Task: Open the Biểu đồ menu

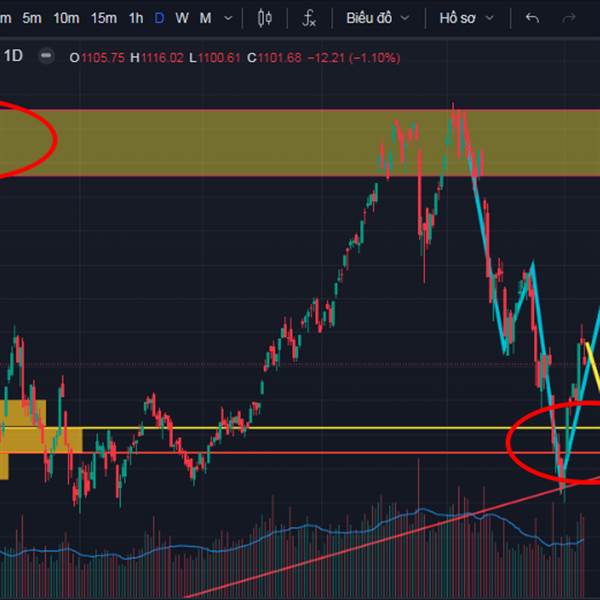Action: coord(369,18)
